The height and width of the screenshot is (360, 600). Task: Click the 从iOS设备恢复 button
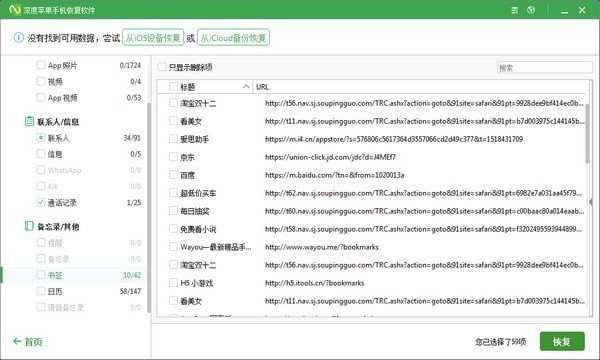click(x=153, y=37)
